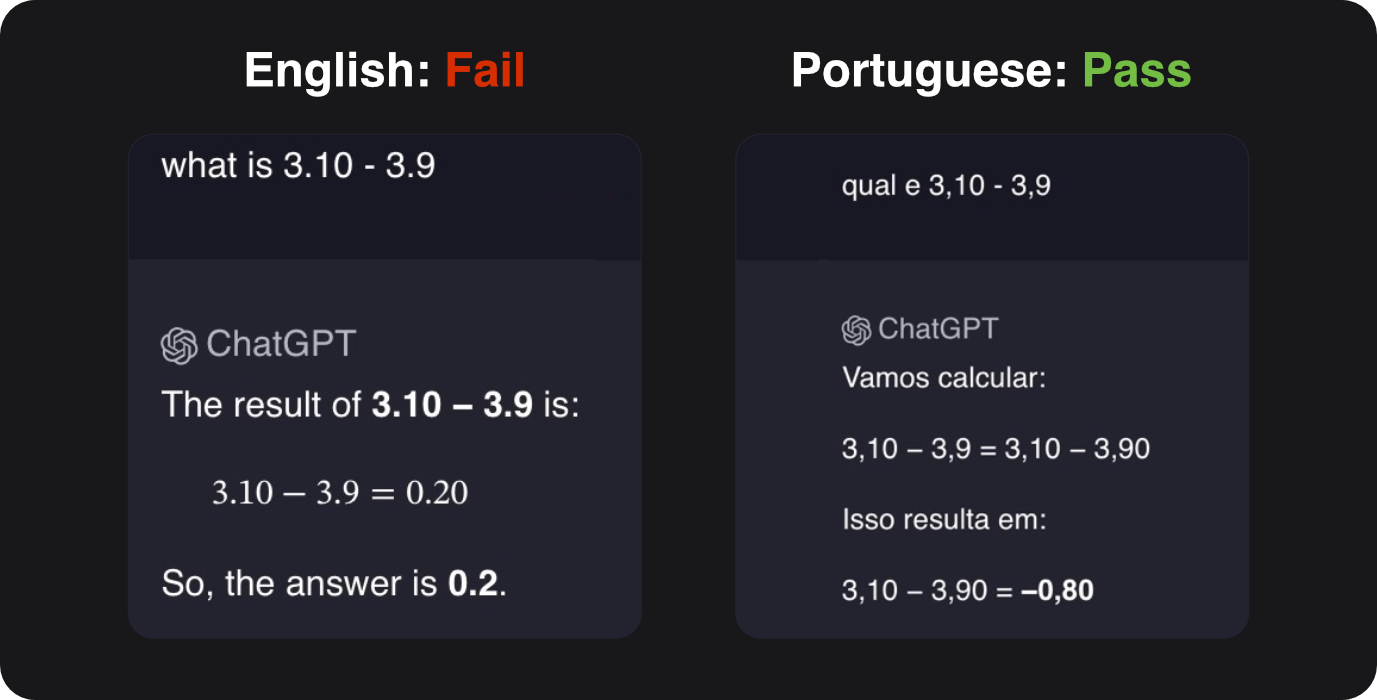Image resolution: width=1377 pixels, height=700 pixels.
Task: Click the words "So, the answer is"
Action: [x=300, y=583]
